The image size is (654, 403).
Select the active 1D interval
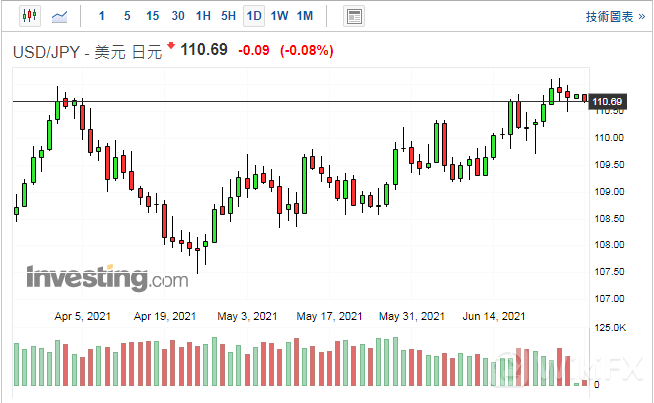tap(254, 16)
